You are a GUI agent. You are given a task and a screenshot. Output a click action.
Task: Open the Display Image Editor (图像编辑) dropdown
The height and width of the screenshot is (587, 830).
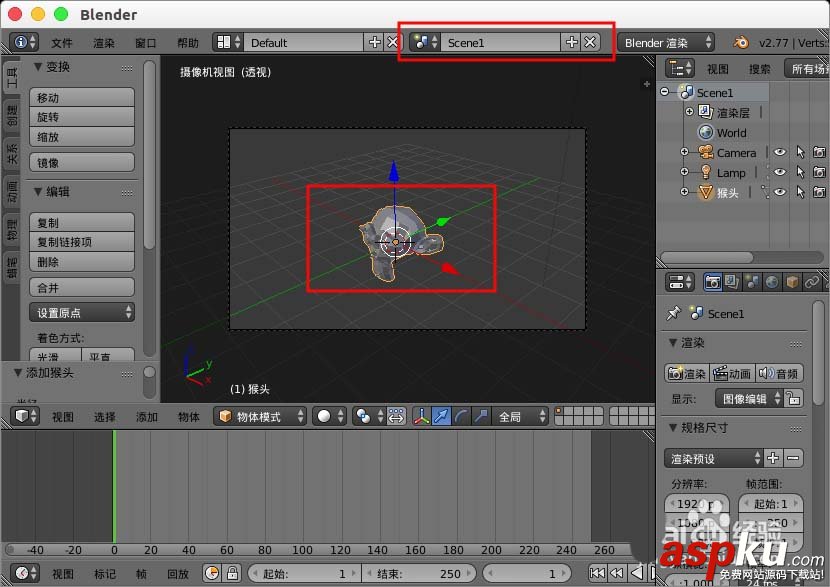pyautogui.click(x=748, y=399)
